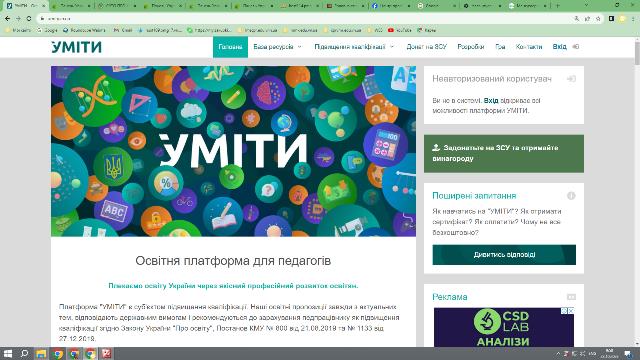The height and width of the screenshot is (360, 640).
Task: Click the Дивитись відповіді button
Action: 504,255
